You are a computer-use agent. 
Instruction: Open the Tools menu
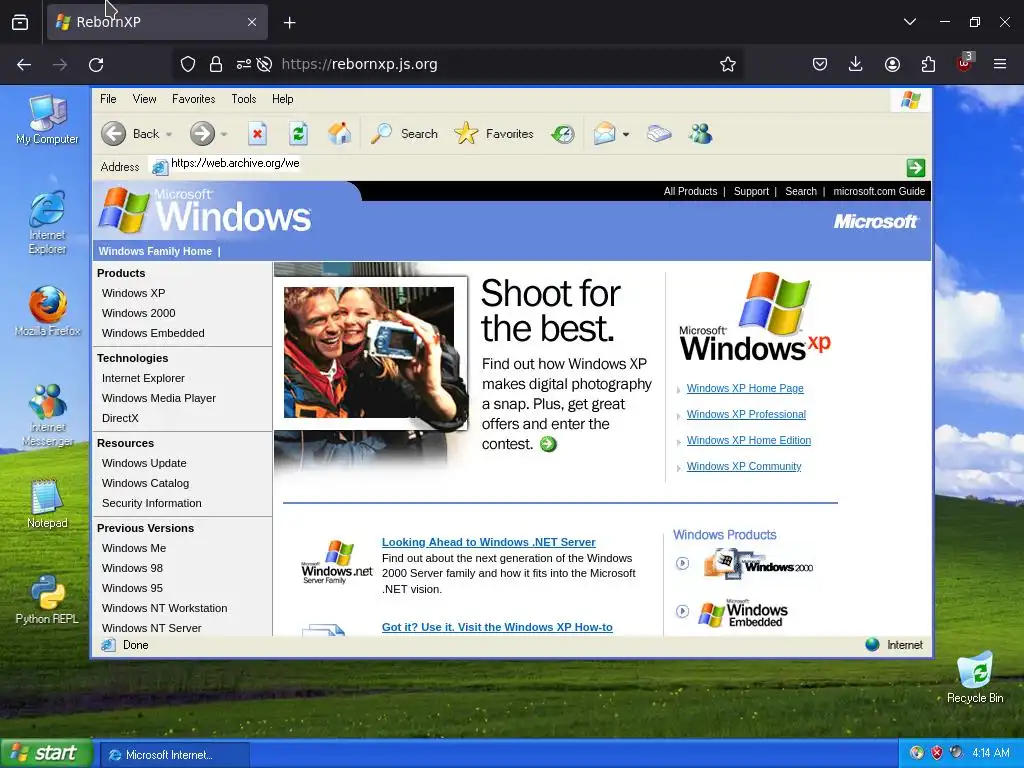244,99
